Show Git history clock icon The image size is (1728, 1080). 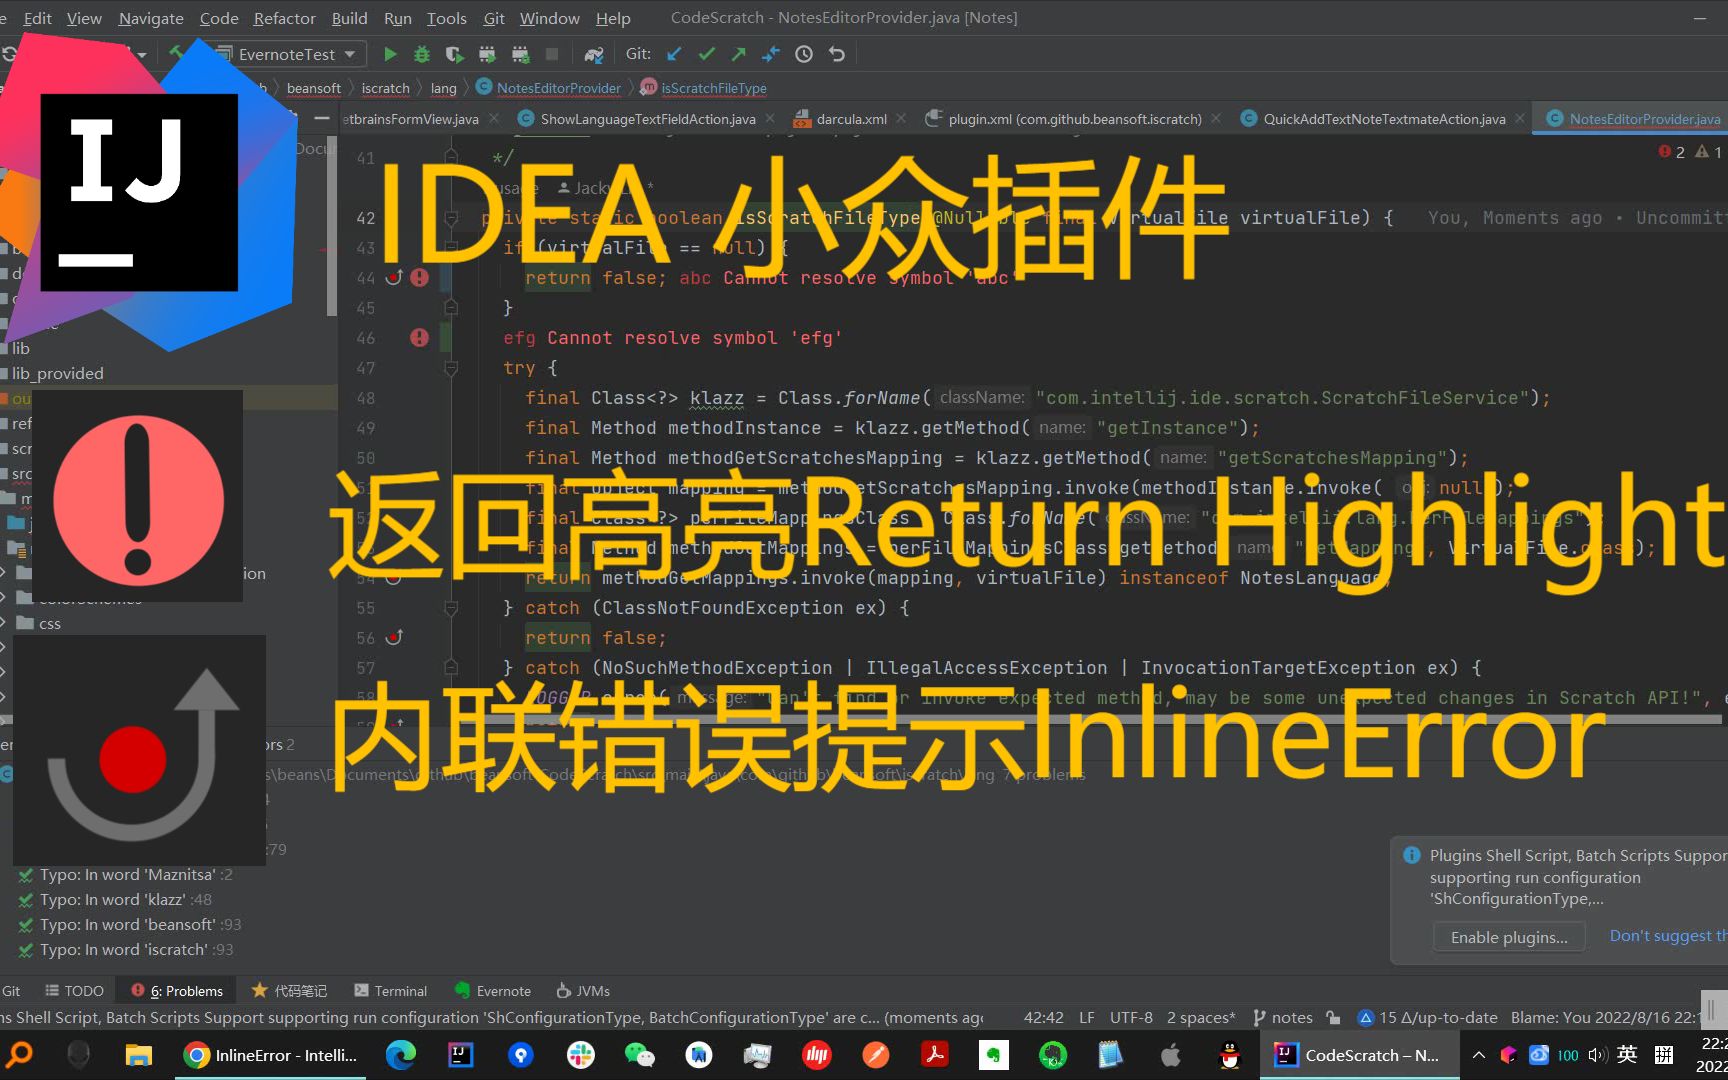[x=804, y=54]
